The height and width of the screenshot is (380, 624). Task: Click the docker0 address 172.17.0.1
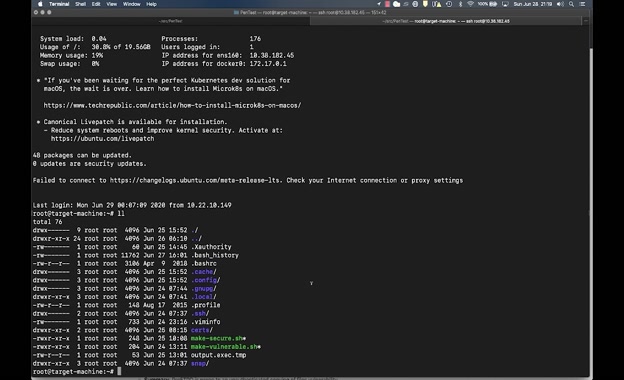(x=268, y=64)
